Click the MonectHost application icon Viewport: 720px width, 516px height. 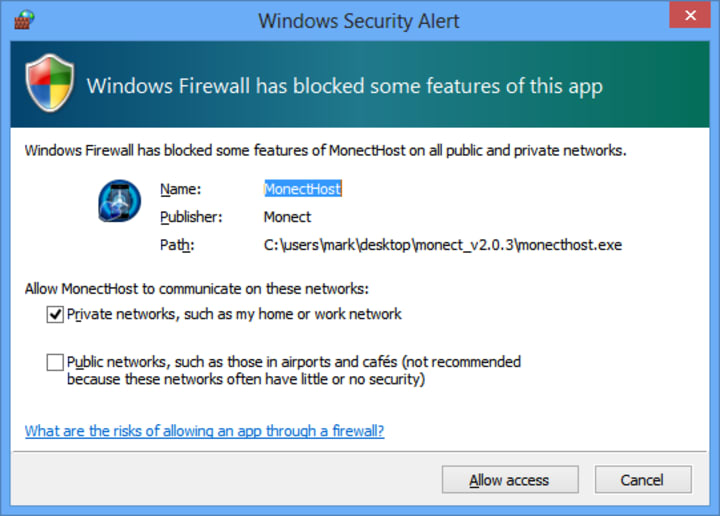coord(119,200)
